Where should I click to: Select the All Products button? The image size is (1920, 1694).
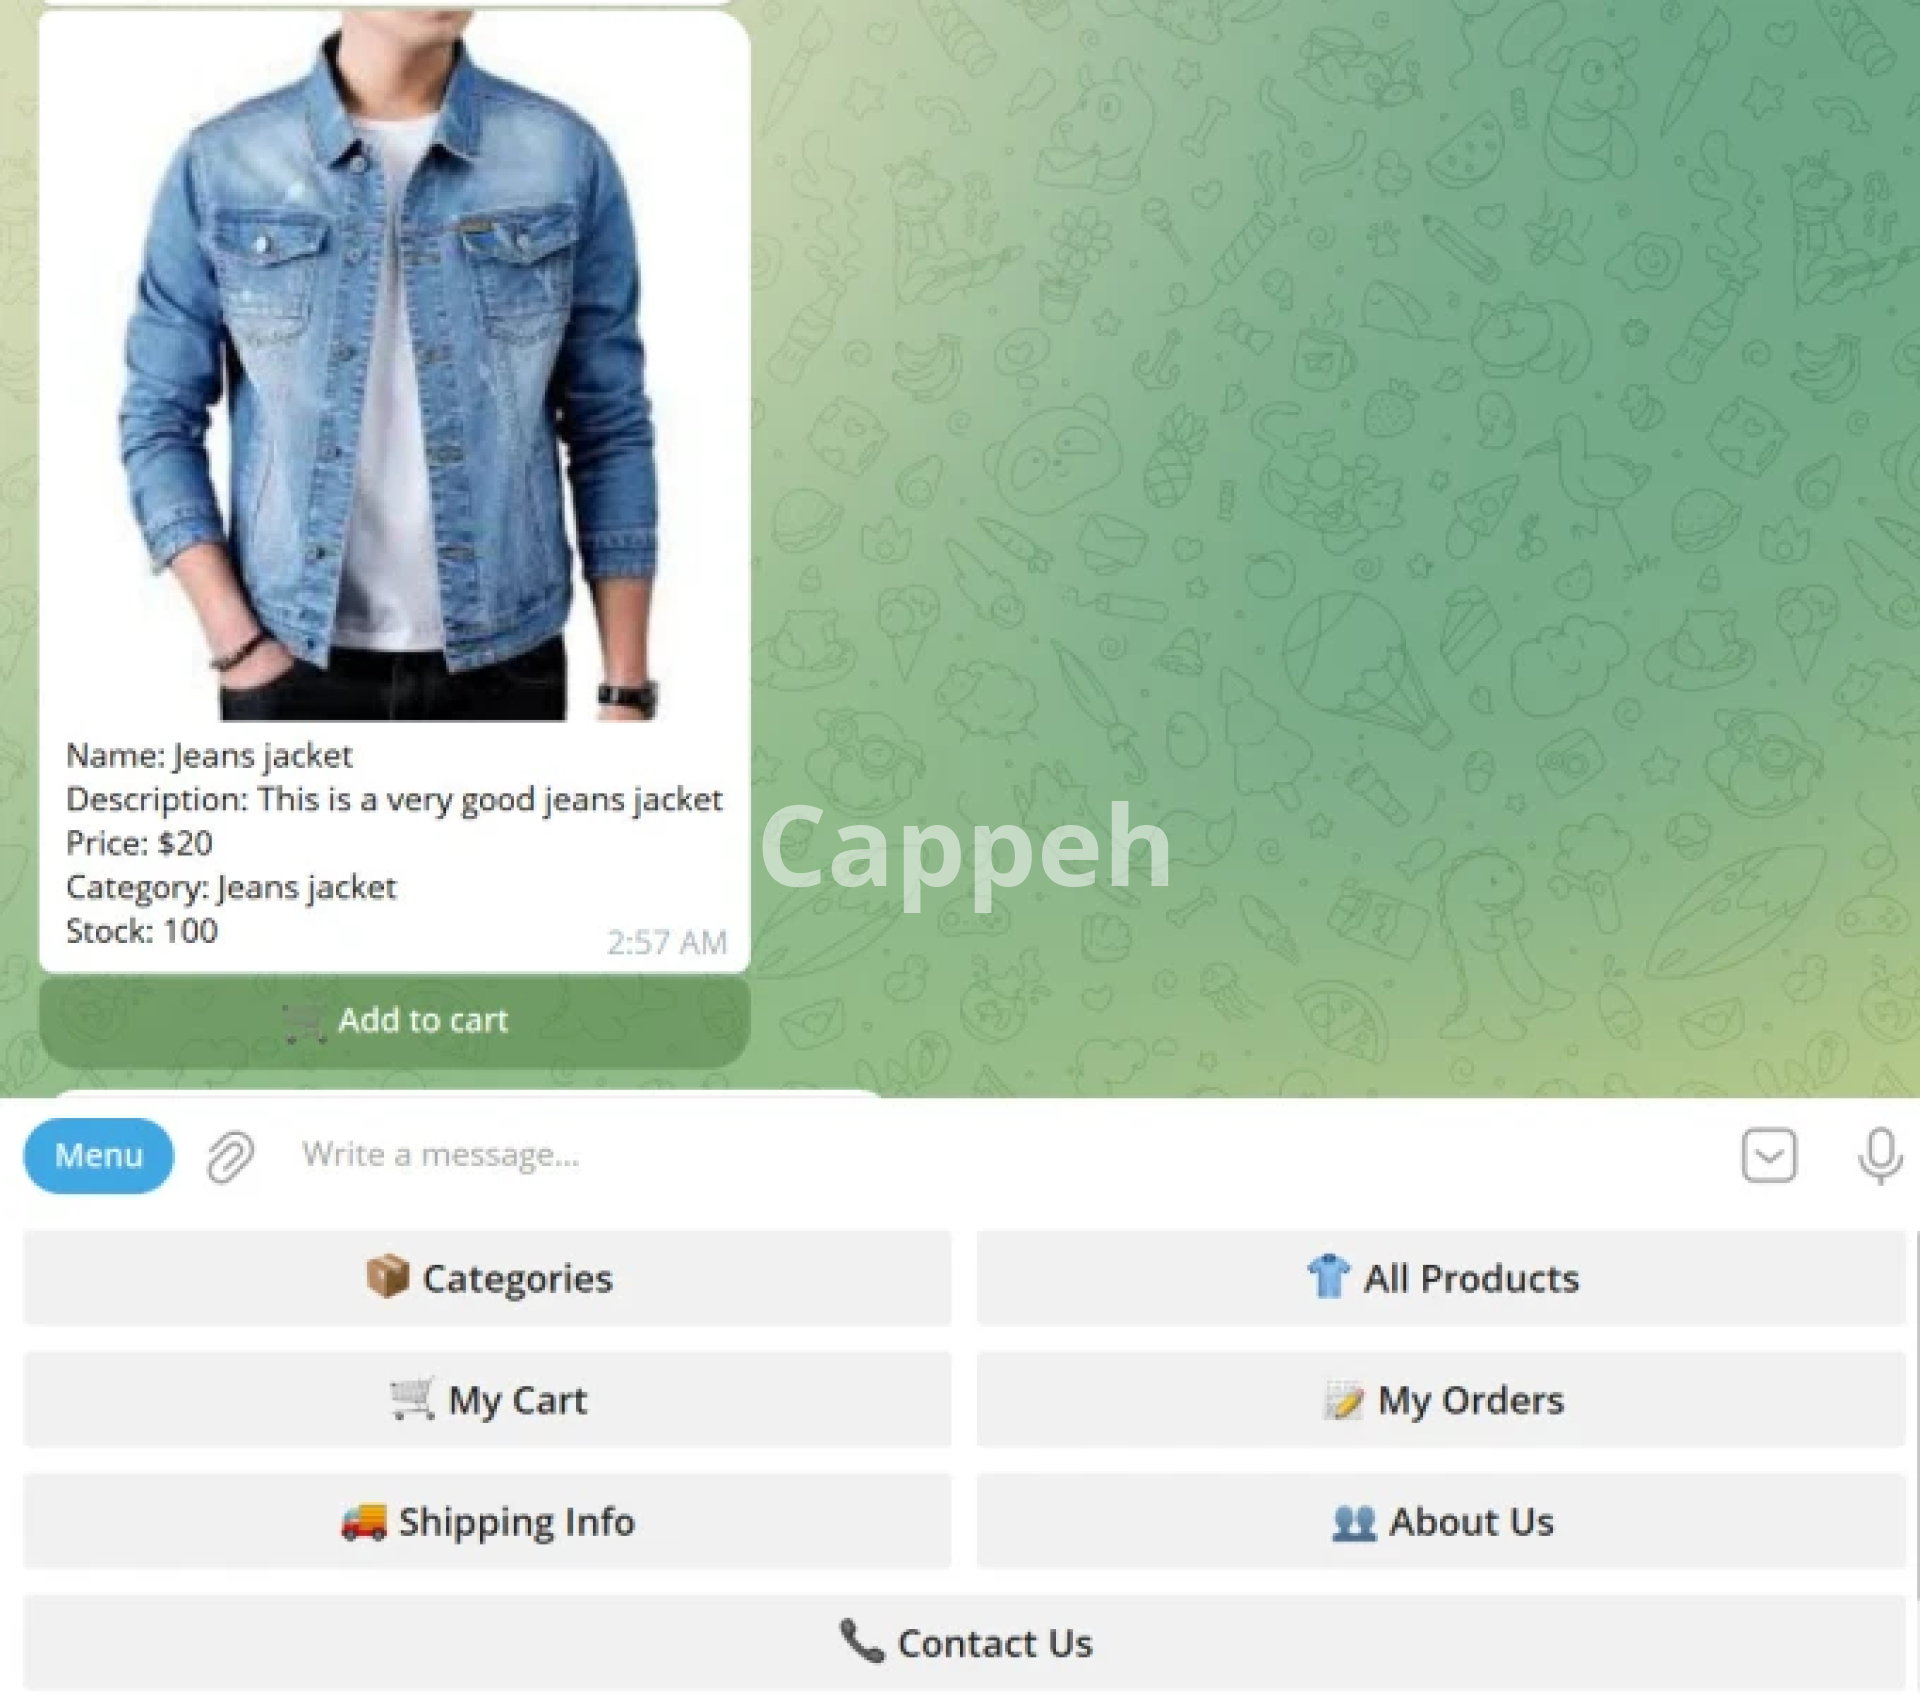click(1441, 1278)
